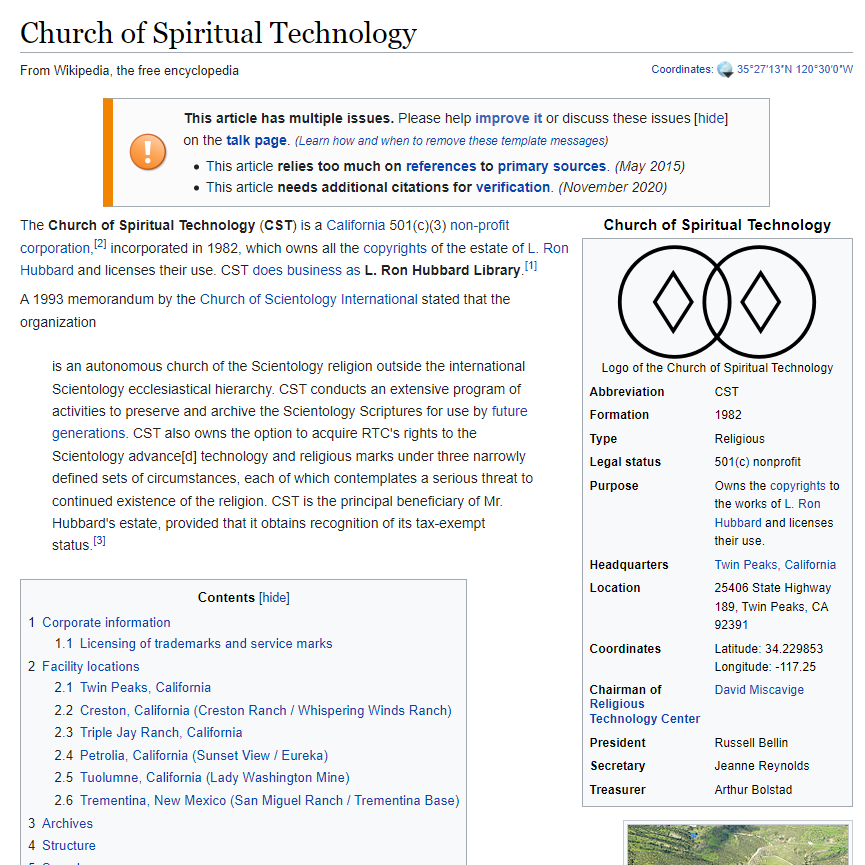Screen dimensions: 865x865
Task: Click the globe icon beside Coordinates
Action: coord(725,70)
